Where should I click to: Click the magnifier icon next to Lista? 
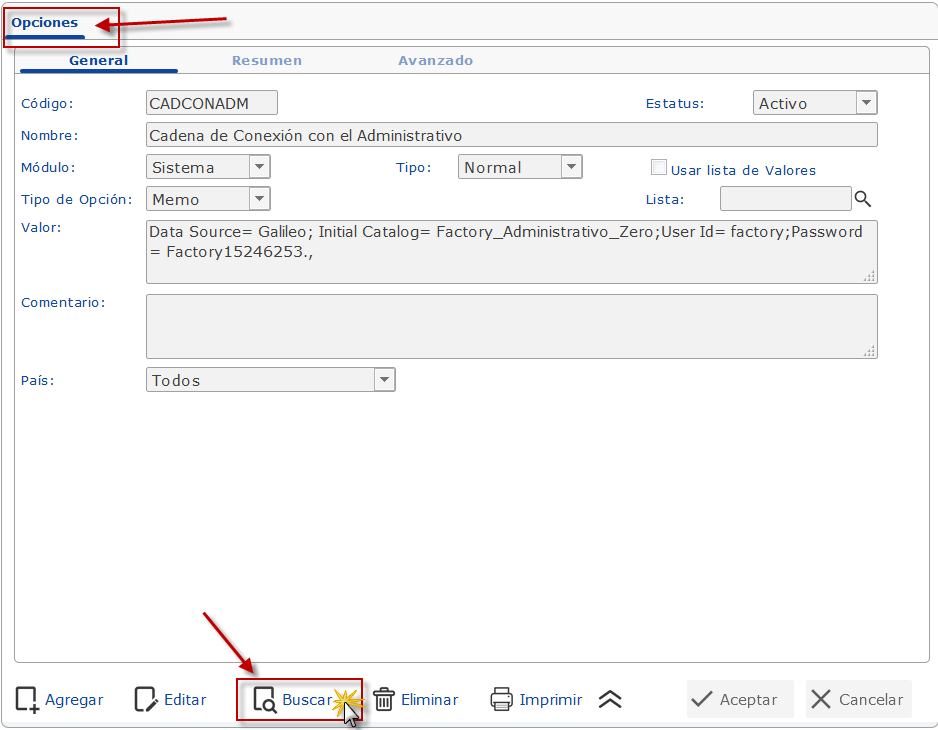pyautogui.click(x=863, y=199)
